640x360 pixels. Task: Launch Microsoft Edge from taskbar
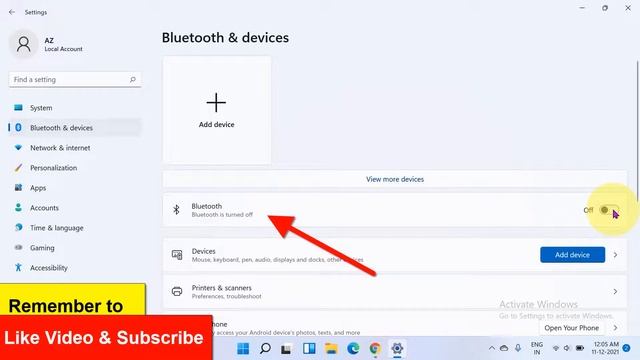pos(353,349)
